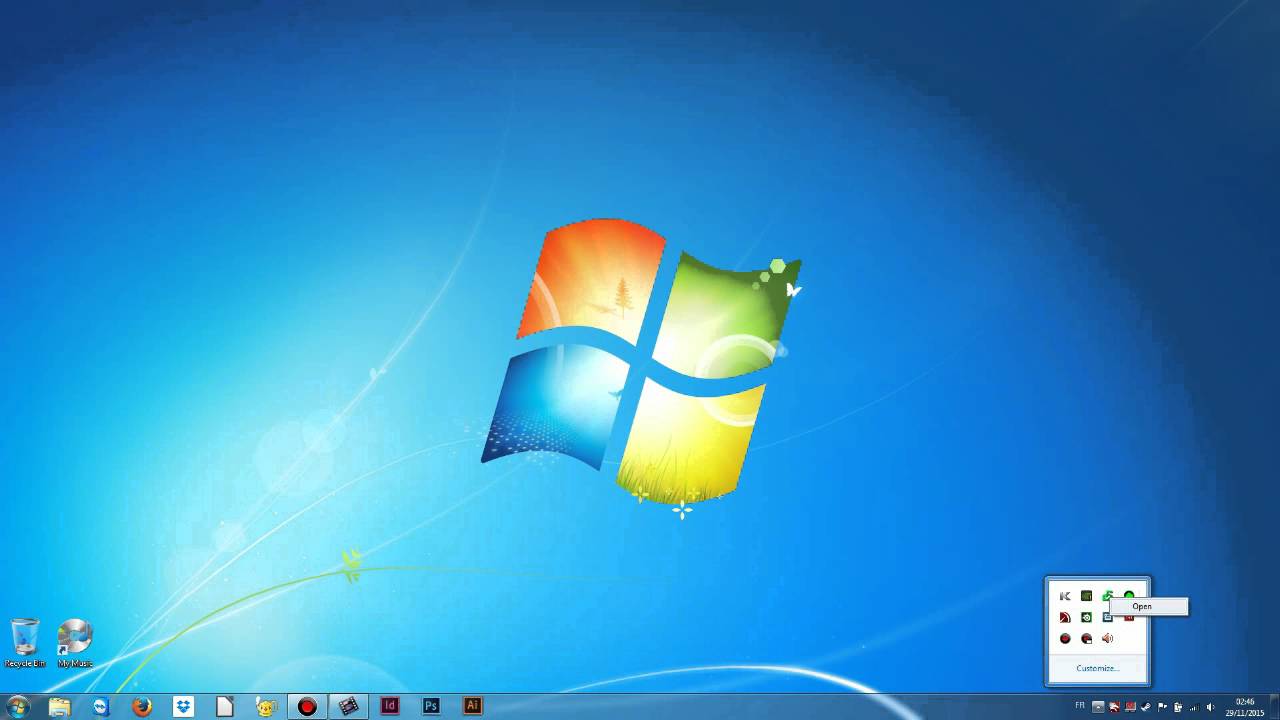This screenshot has height=720, width=1280.
Task: Click the red monitor icon in system tray
Action: [x=1130, y=707]
